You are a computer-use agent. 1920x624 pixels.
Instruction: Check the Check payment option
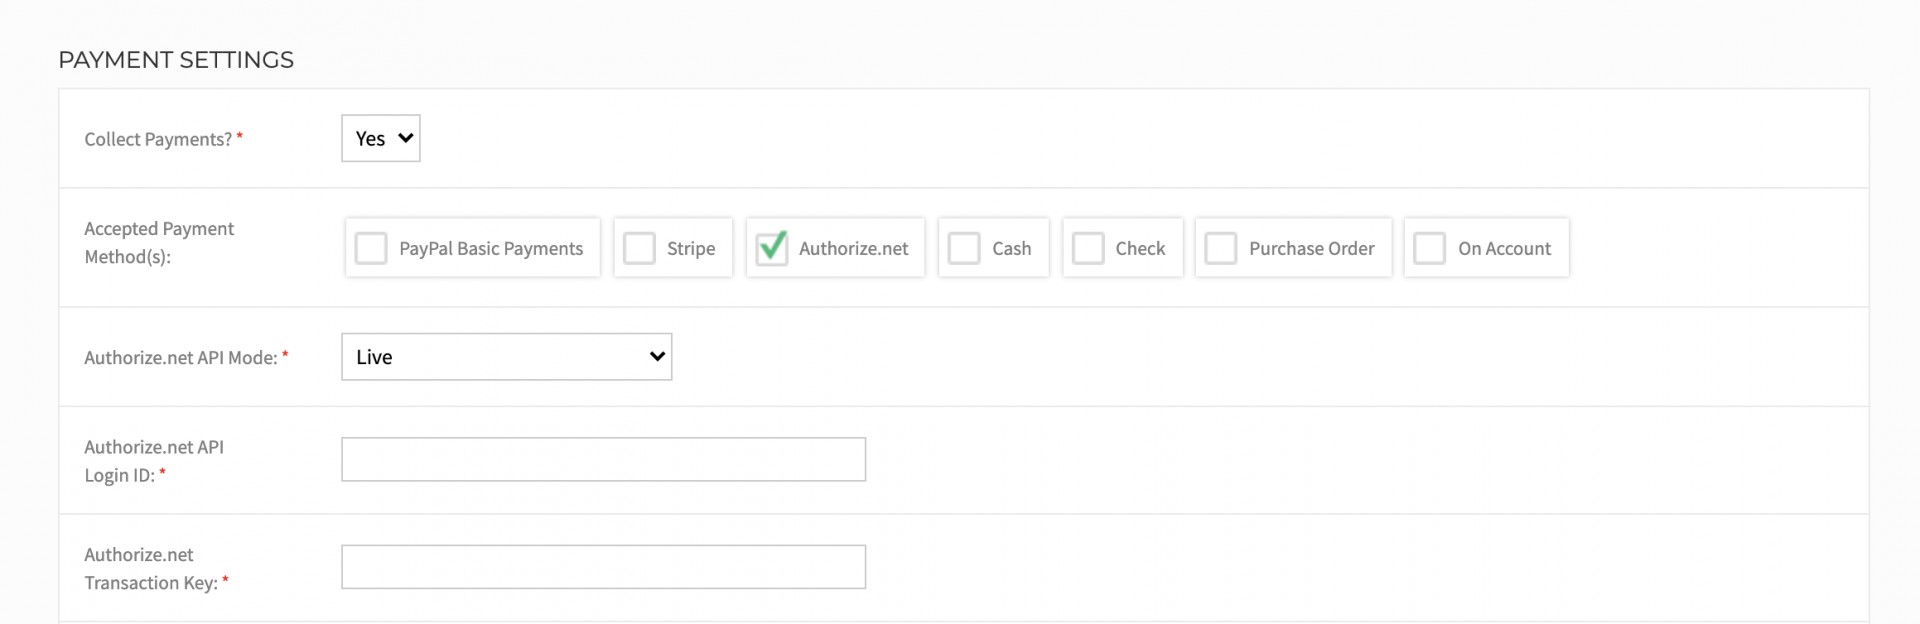(x=1088, y=247)
